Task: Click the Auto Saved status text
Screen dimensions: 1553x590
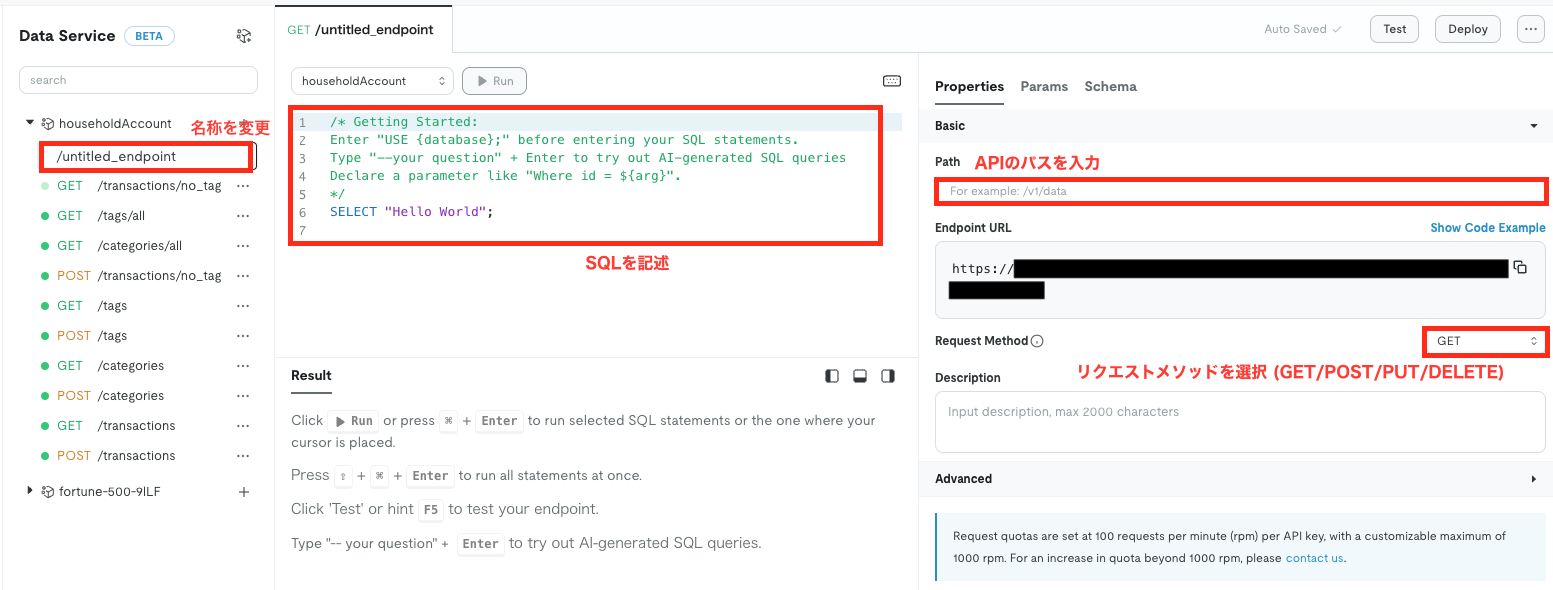Action: [x=1302, y=29]
